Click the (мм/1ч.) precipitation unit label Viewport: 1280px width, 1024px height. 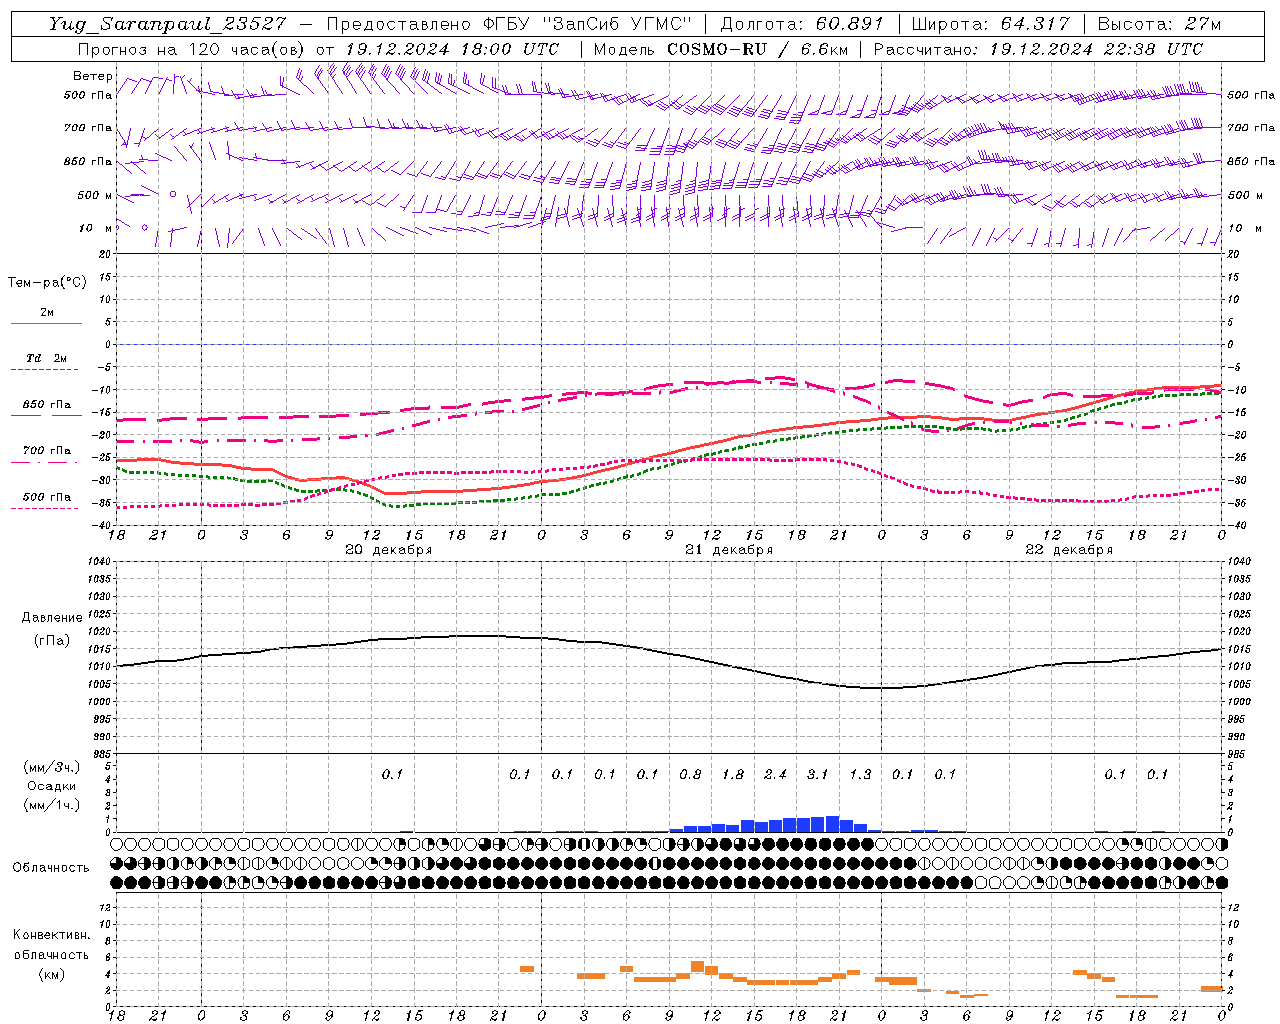(52, 805)
